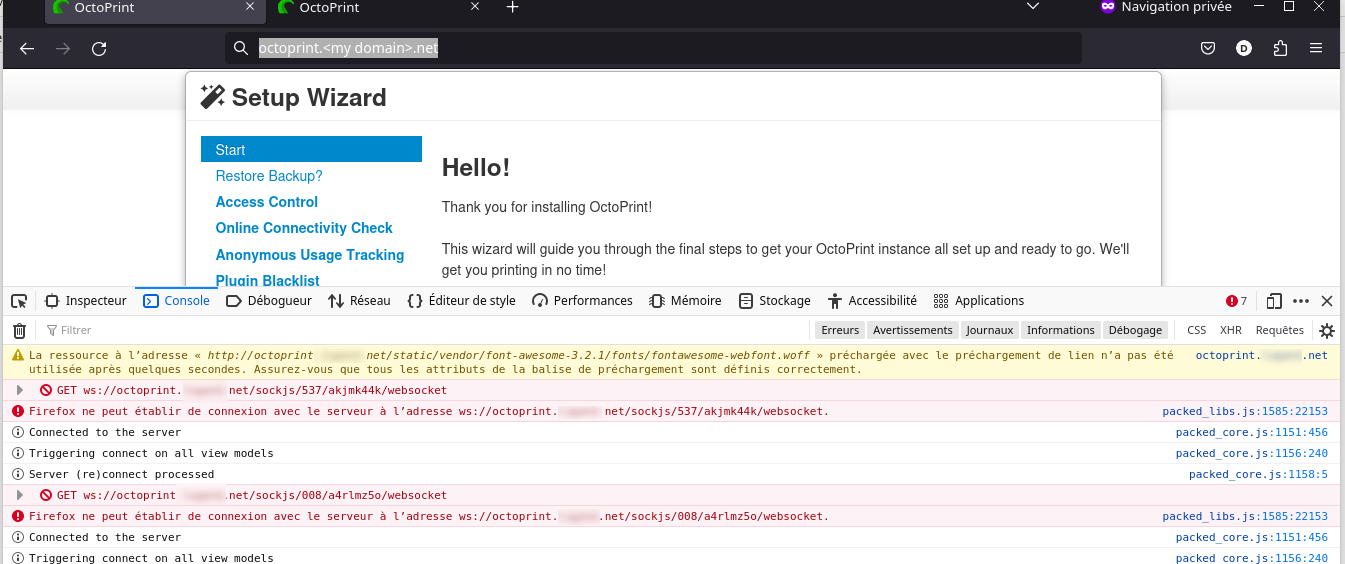Image resolution: width=1345 pixels, height=564 pixels.
Task: Switch to the Applications devtools tab
Action: point(979,301)
